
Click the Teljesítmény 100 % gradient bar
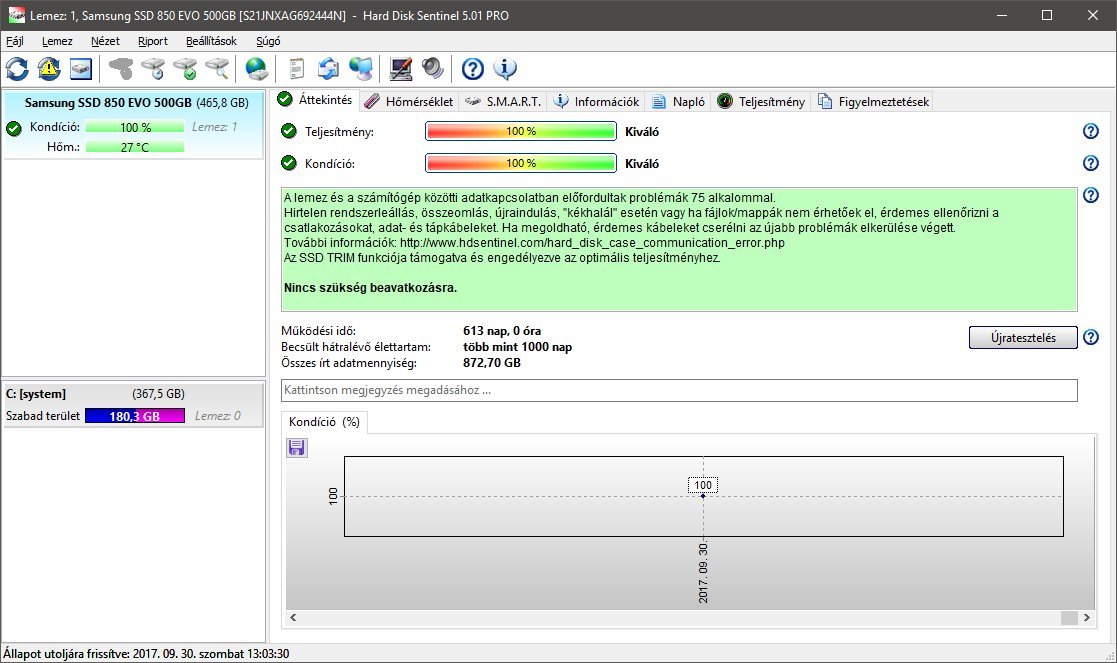521,131
